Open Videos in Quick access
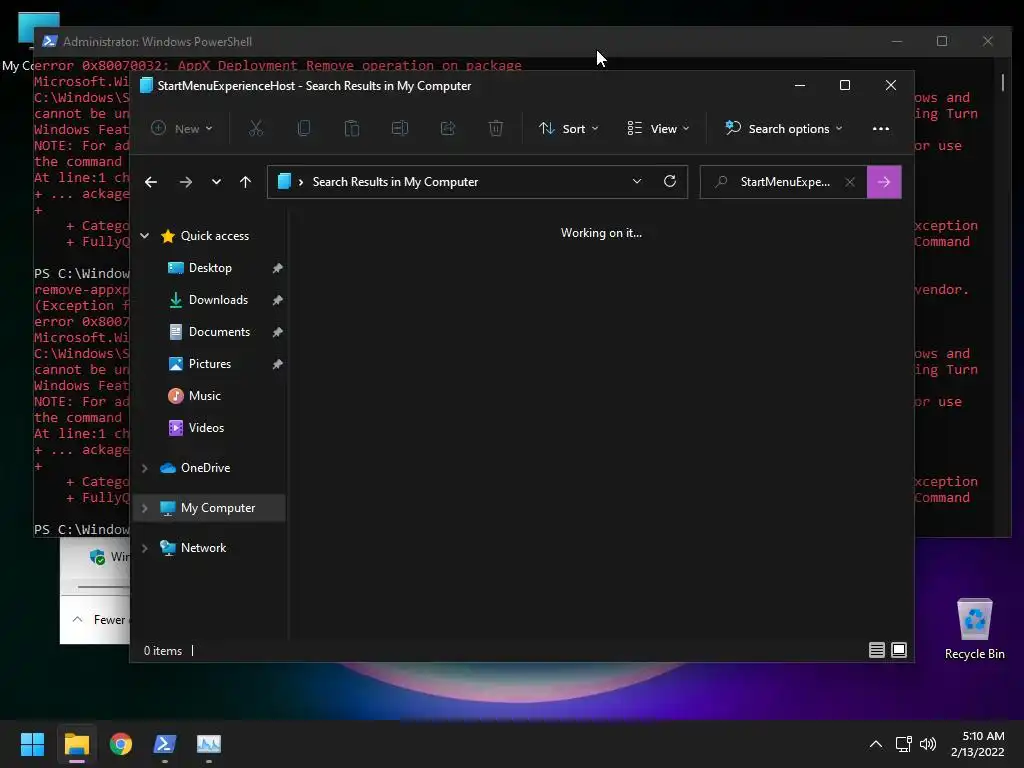Viewport: 1024px width, 768px height. tap(206, 428)
